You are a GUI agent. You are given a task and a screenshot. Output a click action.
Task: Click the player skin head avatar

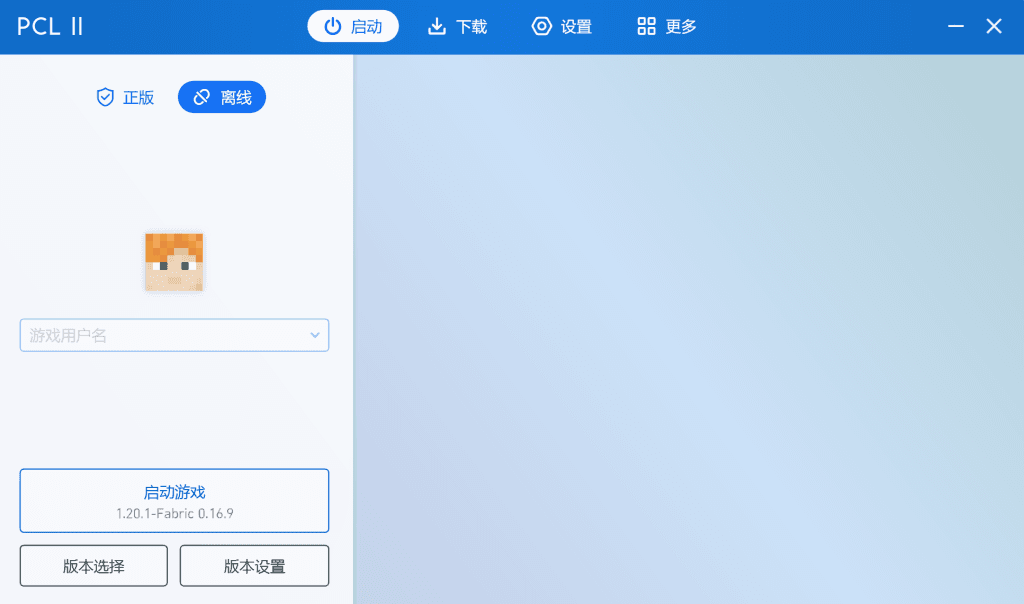coord(174,262)
